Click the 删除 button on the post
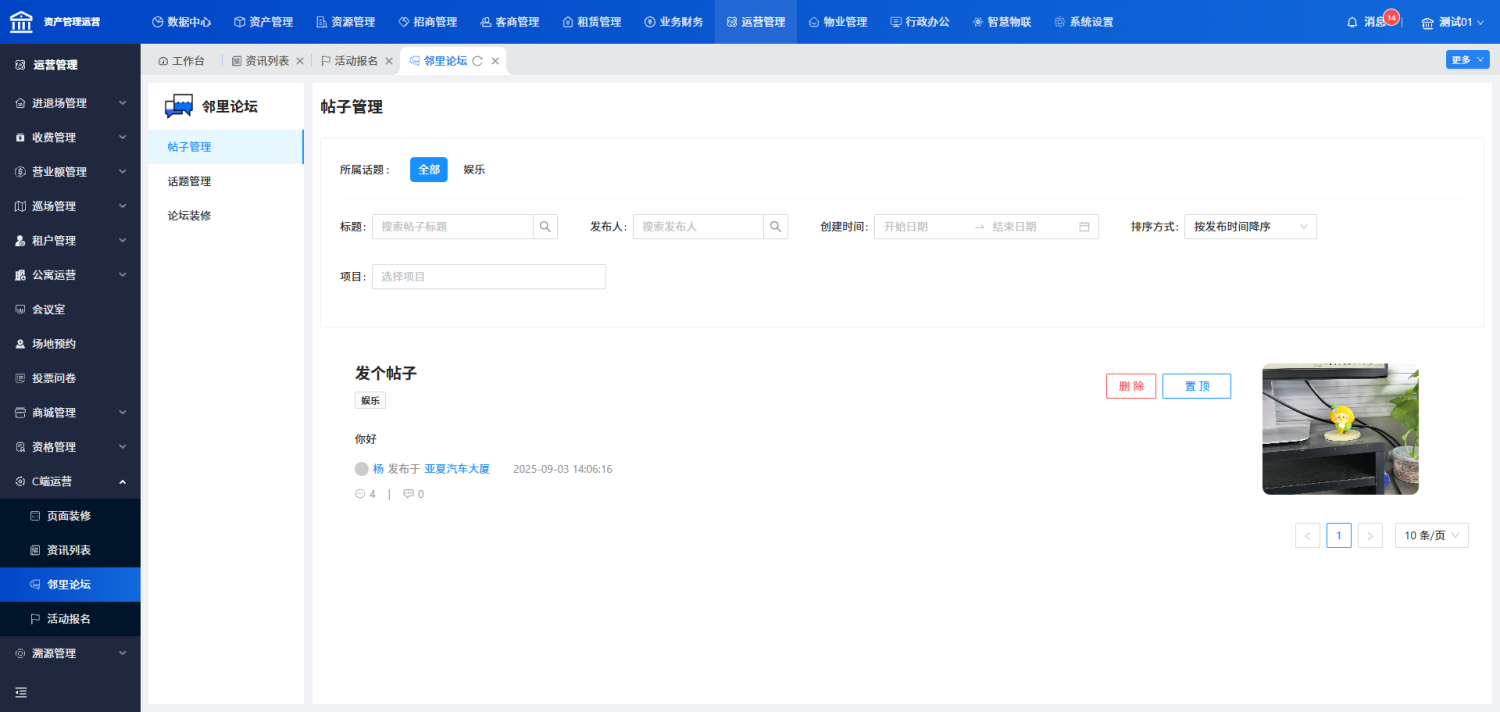The height and width of the screenshot is (712, 1500). pos(1131,386)
